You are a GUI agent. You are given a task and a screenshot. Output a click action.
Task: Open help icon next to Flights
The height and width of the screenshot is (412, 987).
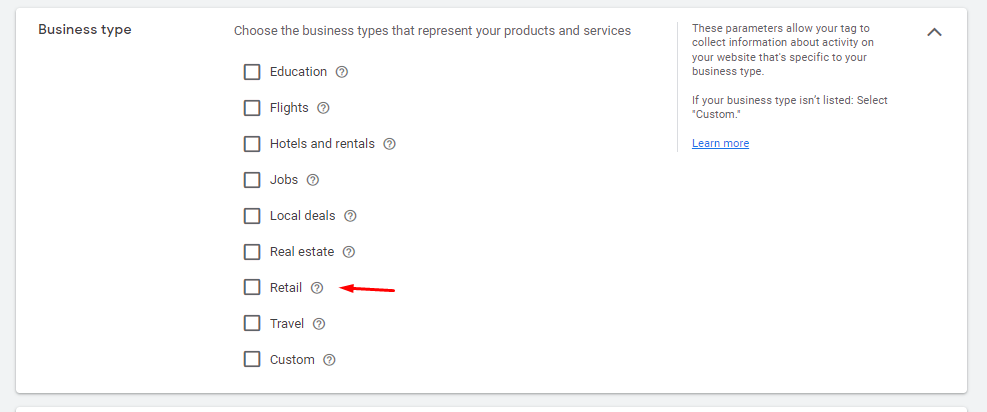(323, 108)
